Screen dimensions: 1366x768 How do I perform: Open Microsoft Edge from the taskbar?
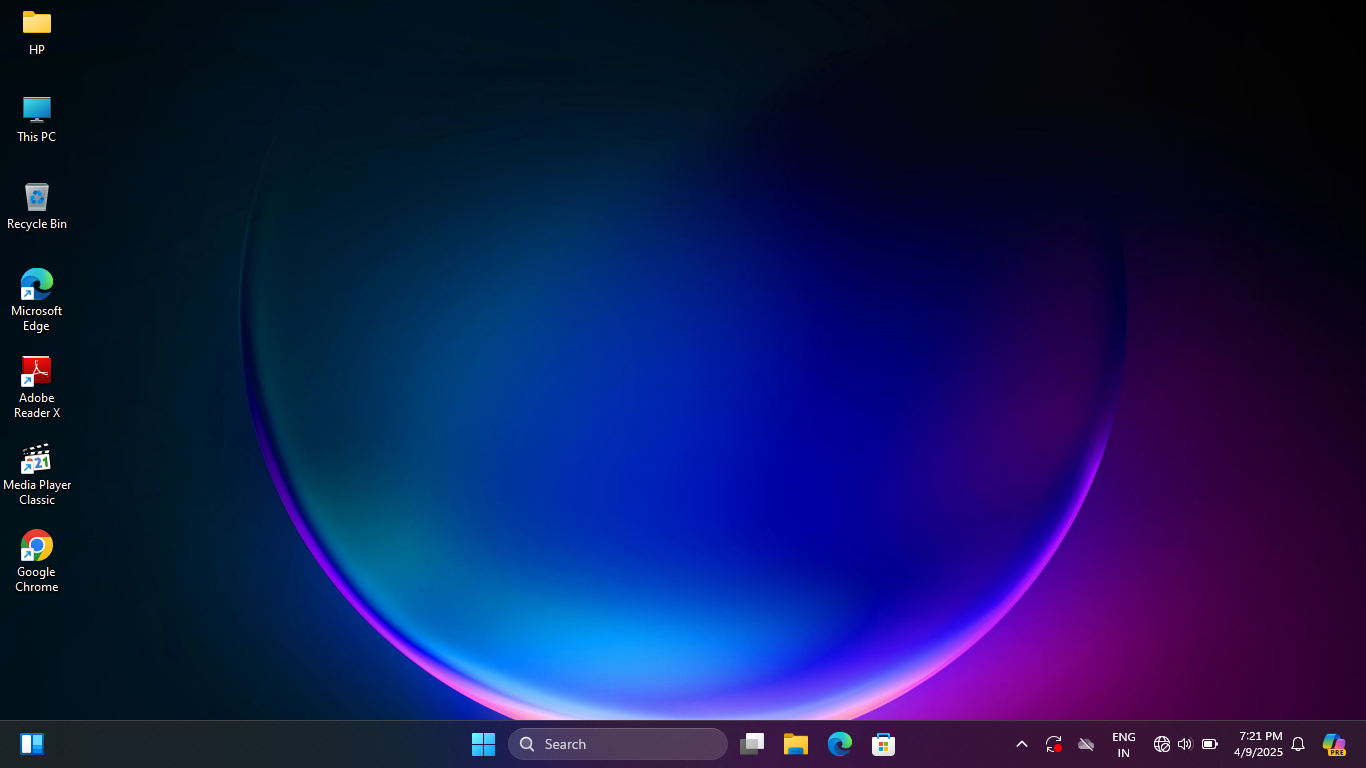point(840,744)
